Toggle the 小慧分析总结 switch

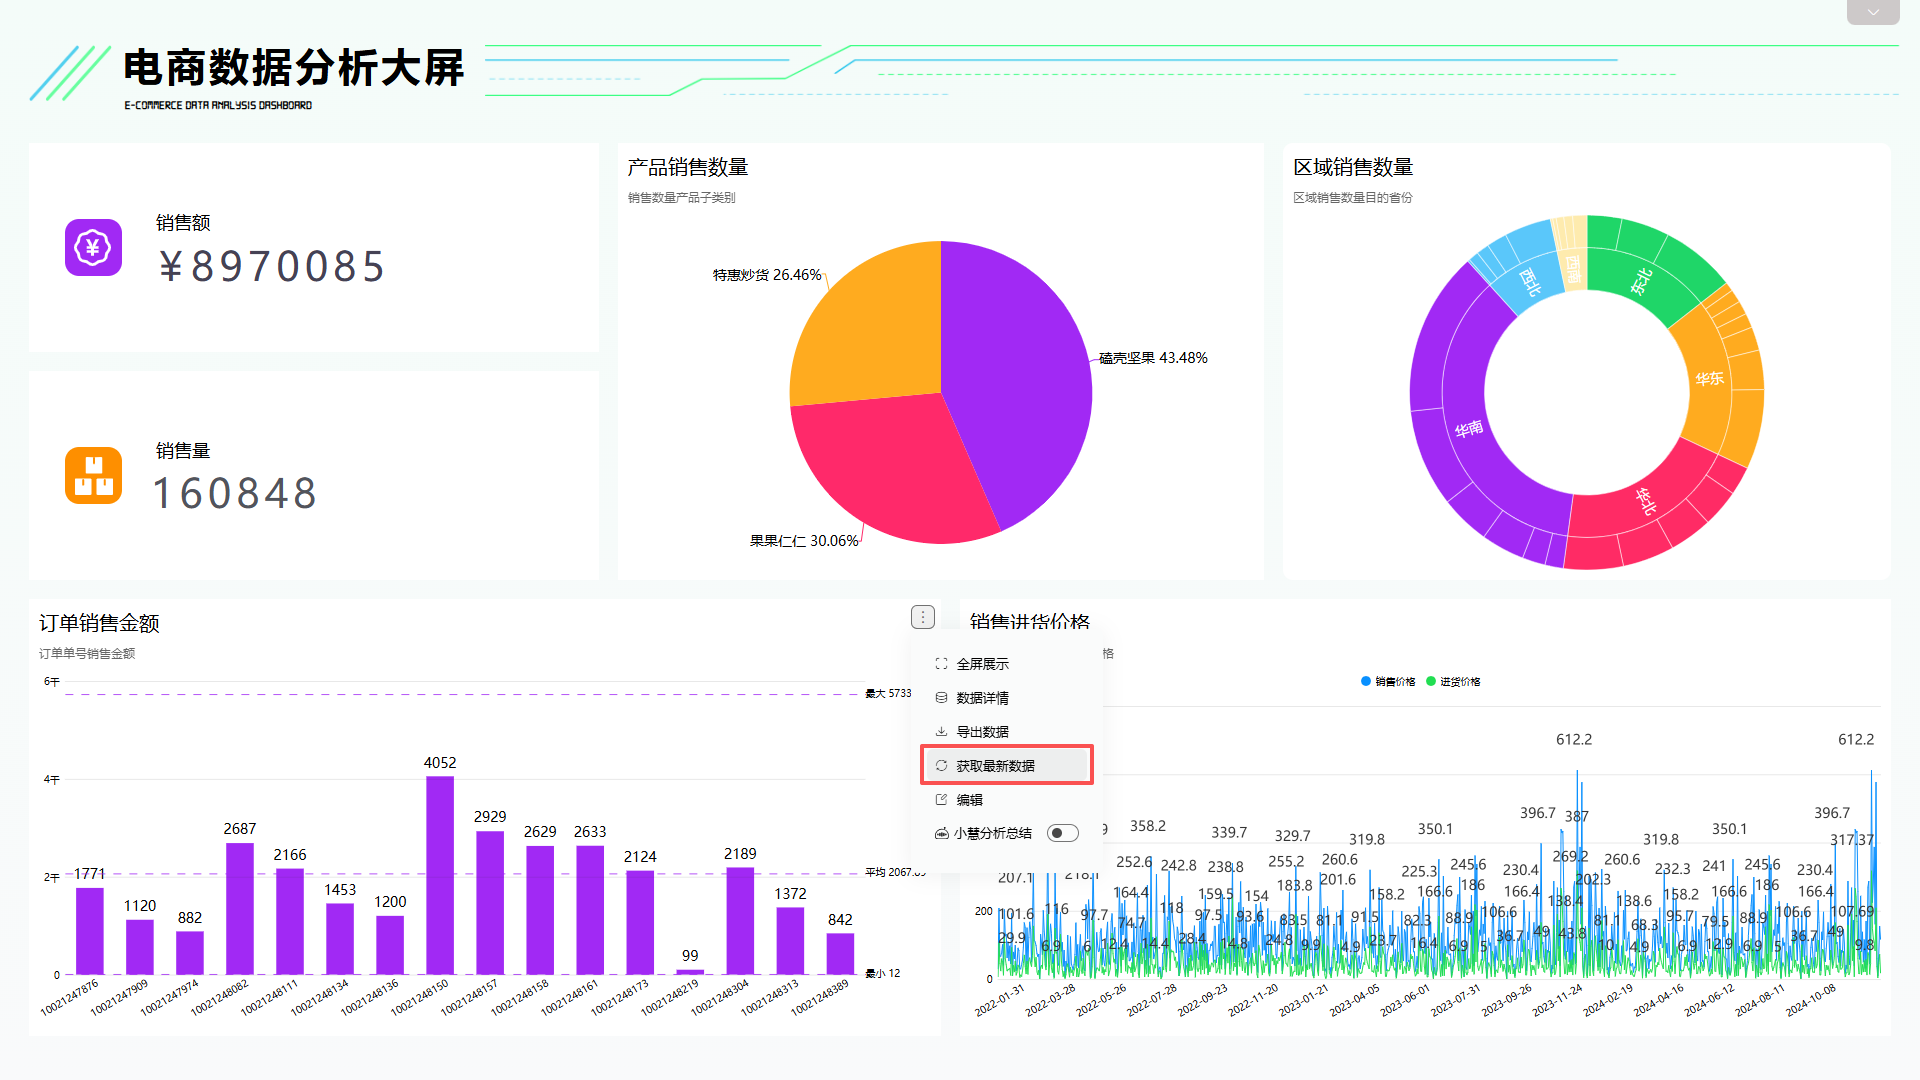(x=1062, y=832)
